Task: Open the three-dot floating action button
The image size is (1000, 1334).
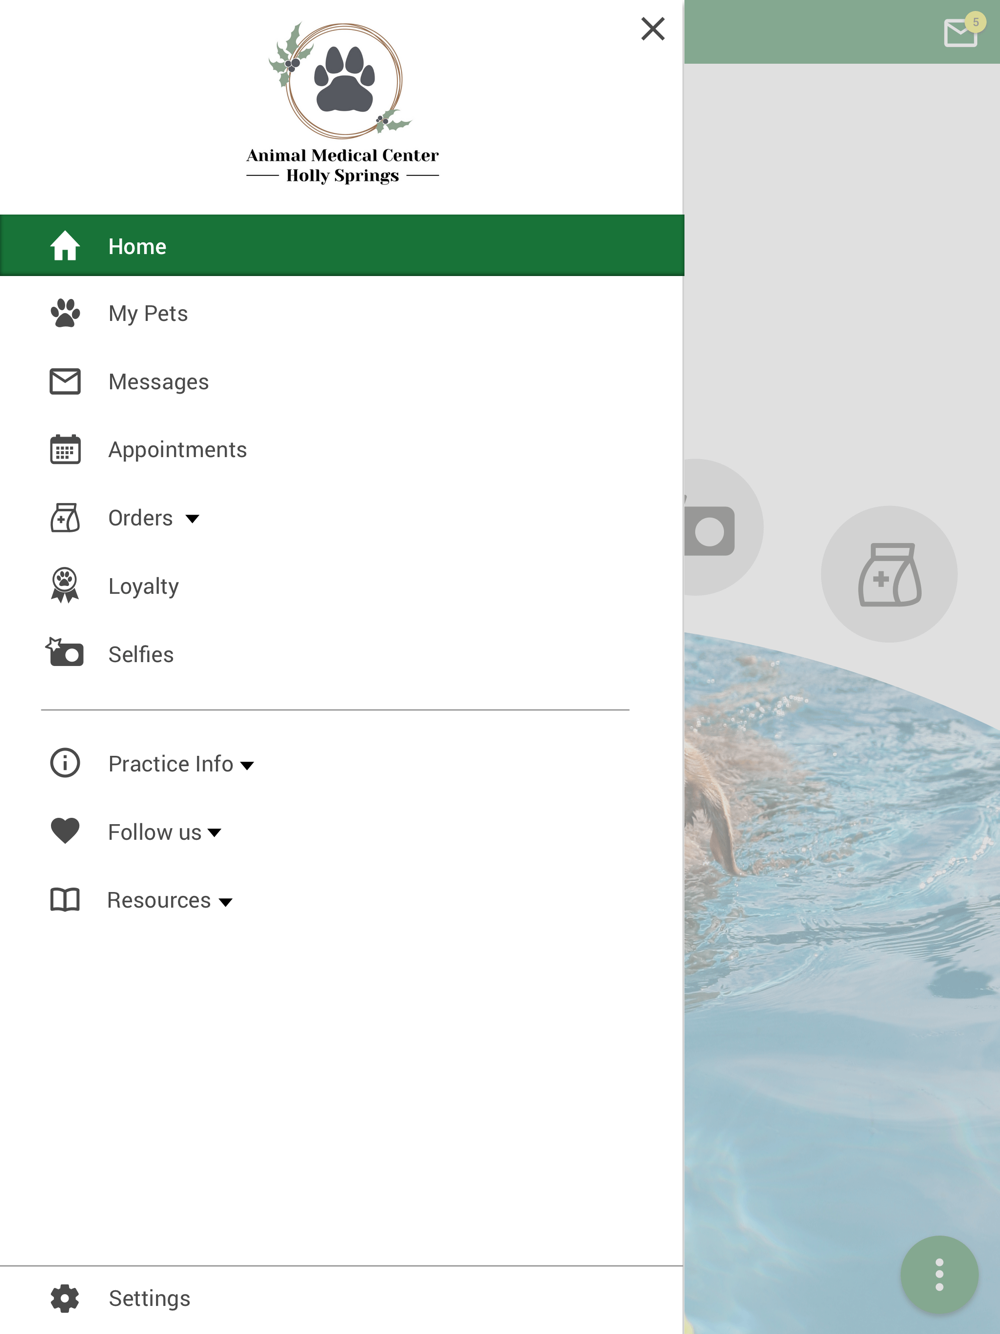Action: [x=939, y=1275]
